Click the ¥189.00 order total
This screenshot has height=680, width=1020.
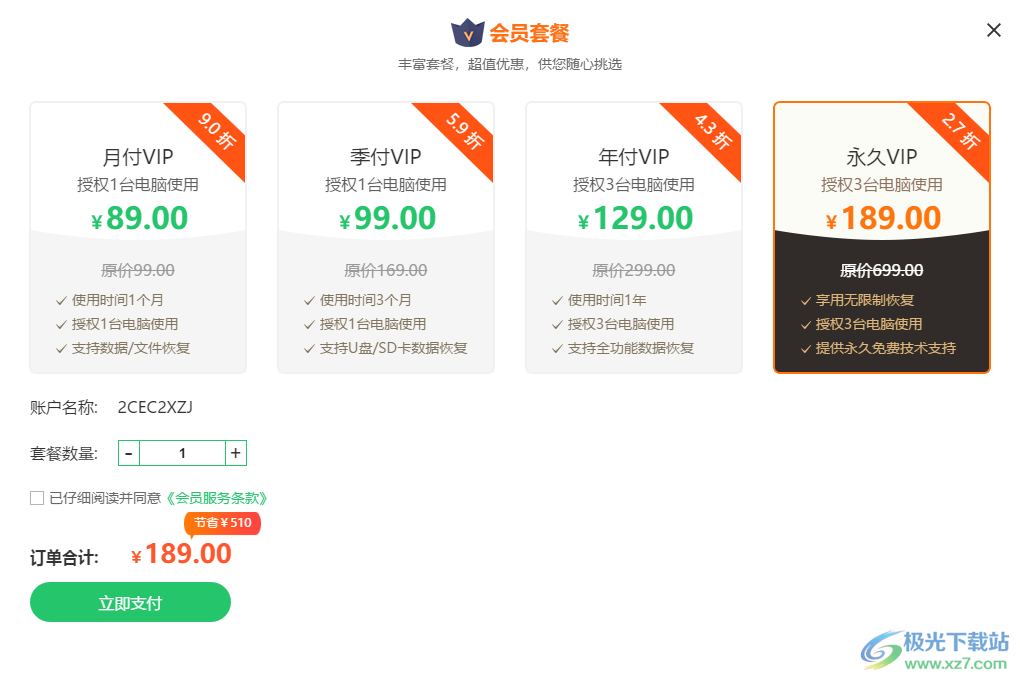181,554
